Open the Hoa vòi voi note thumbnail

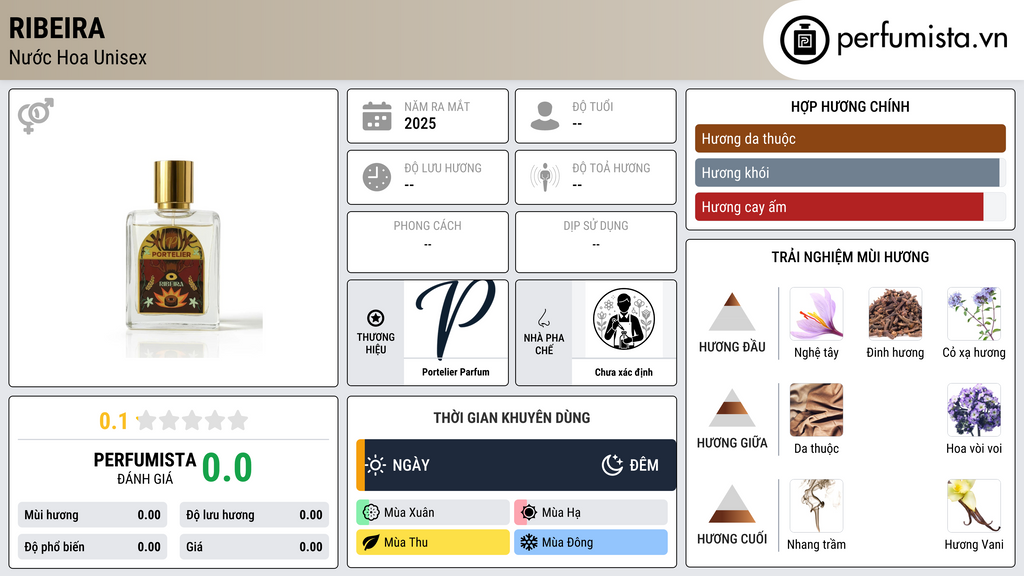tap(974, 410)
